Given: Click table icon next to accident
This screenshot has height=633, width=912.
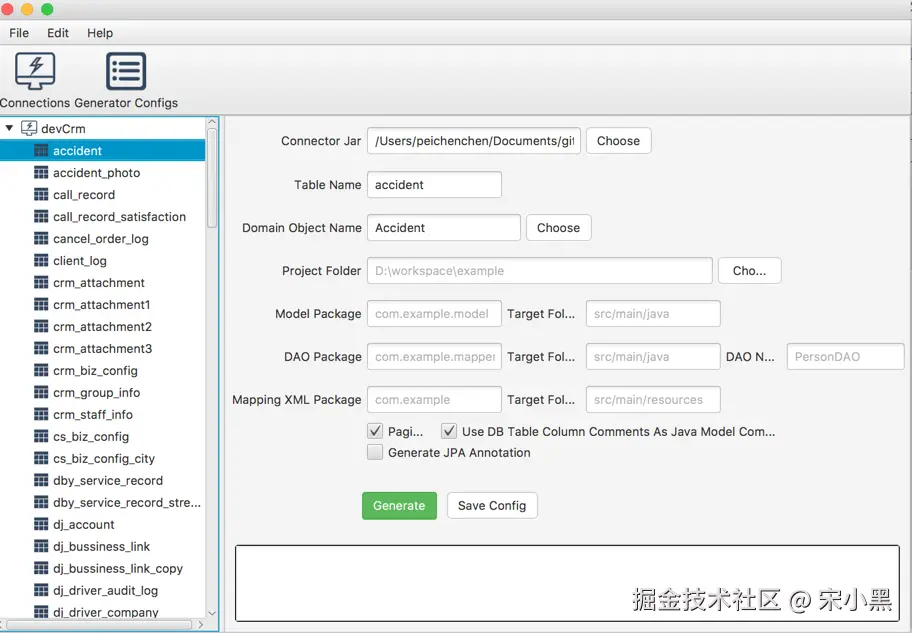Looking at the screenshot, I should click(41, 151).
